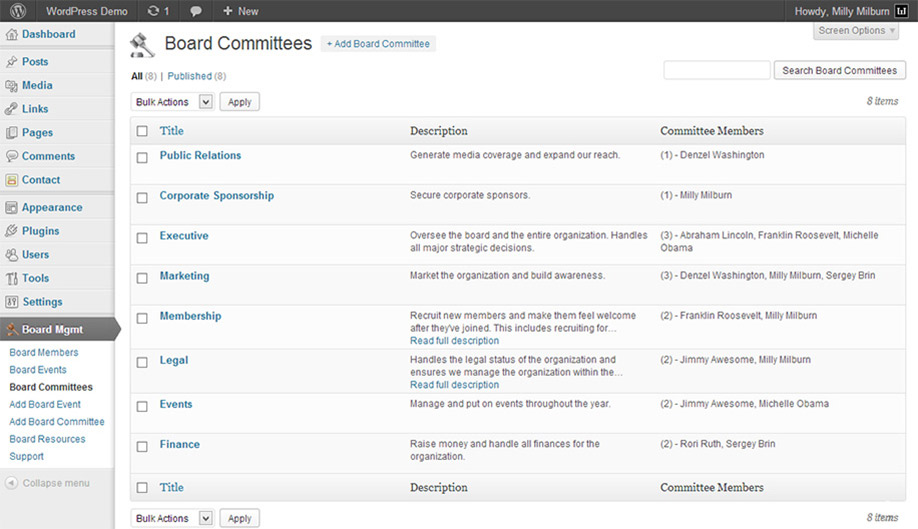Click the Dashboard home icon
The height and width of the screenshot is (529, 918).
tap(12, 34)
